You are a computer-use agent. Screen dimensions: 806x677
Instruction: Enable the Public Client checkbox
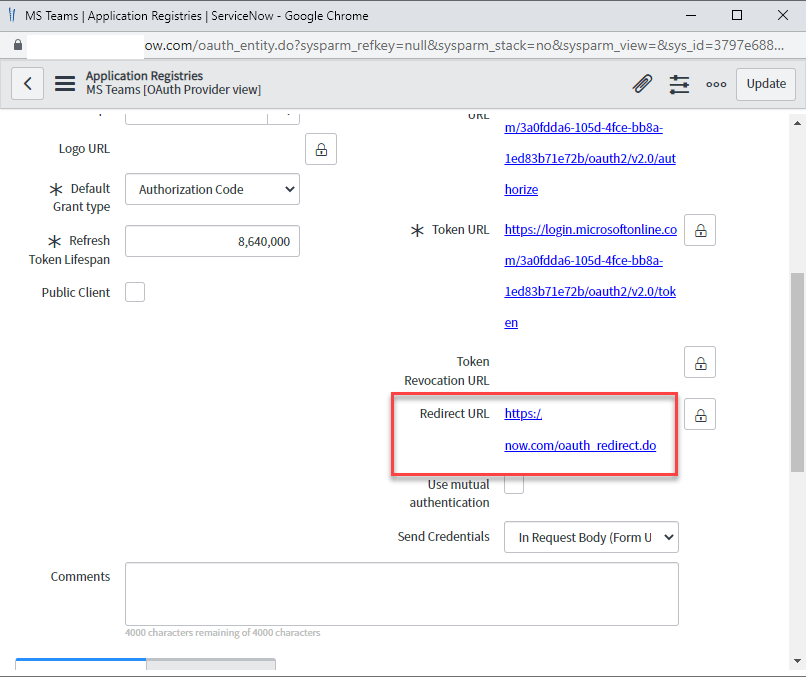[x=134, y=292]
